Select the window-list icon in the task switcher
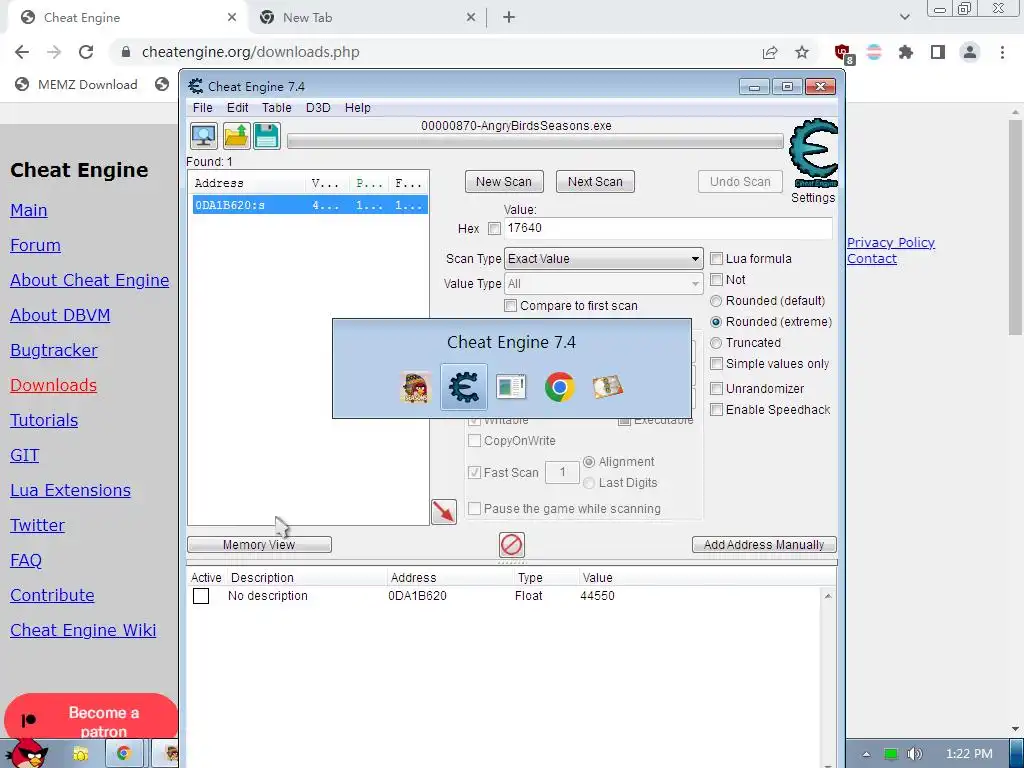1024x768 pixels. pos(511,387)
